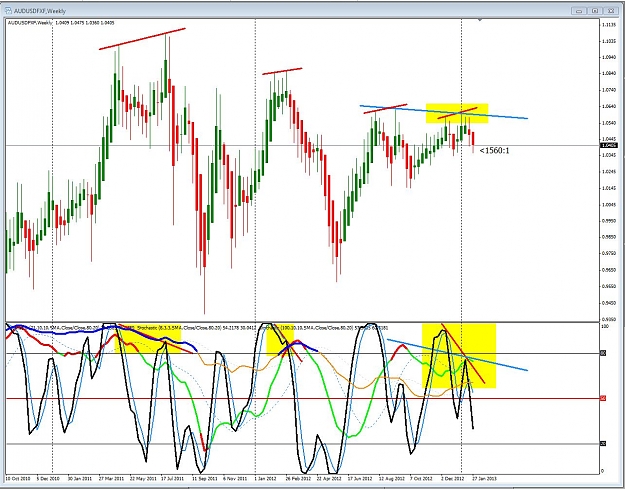Click the '22 Apr 2012' date label

329,478
